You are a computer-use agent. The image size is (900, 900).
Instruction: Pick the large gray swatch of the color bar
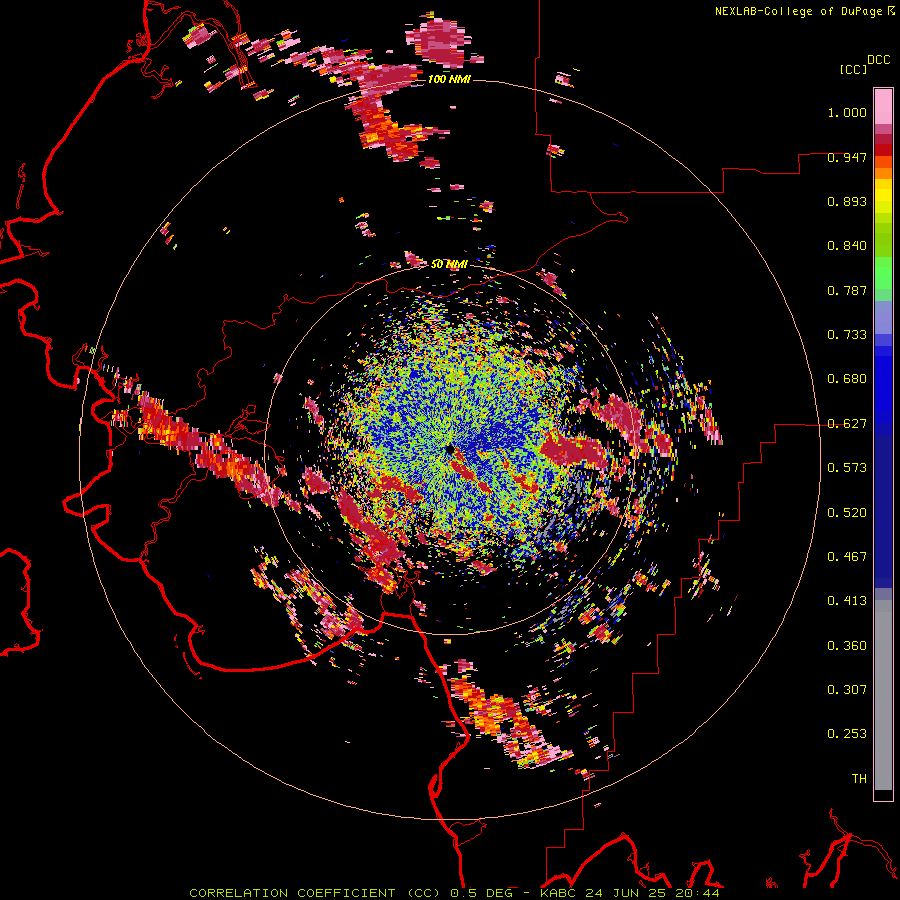(x=883, y=695)
